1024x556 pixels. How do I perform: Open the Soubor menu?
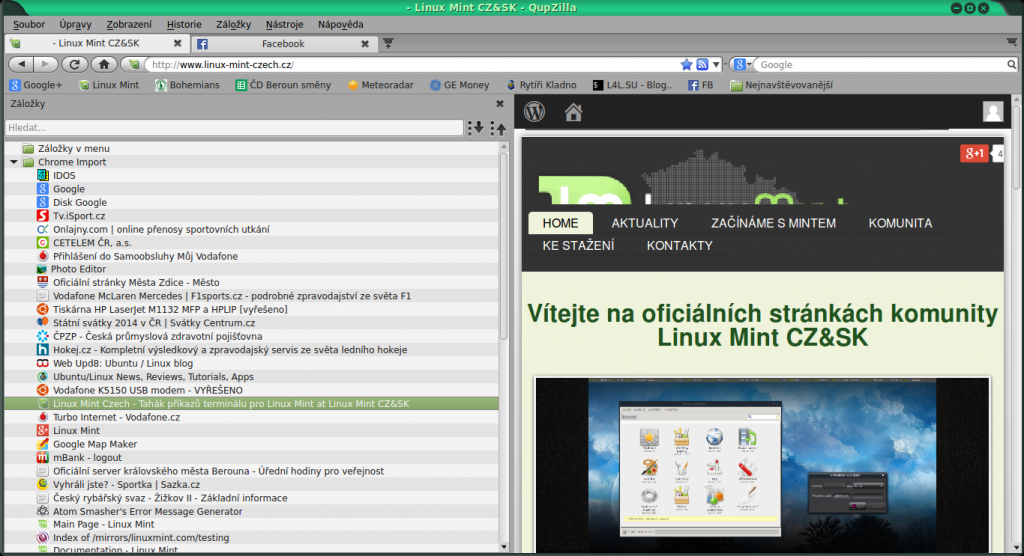29,24
